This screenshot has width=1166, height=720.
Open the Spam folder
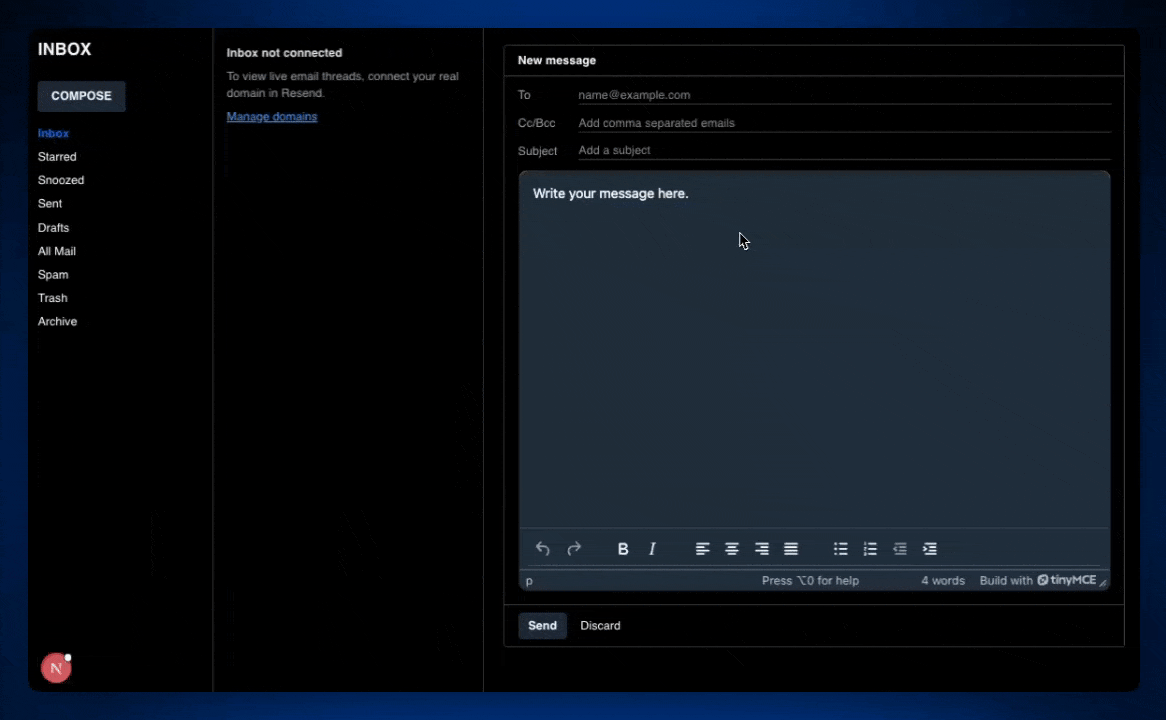tap(53, 274)
